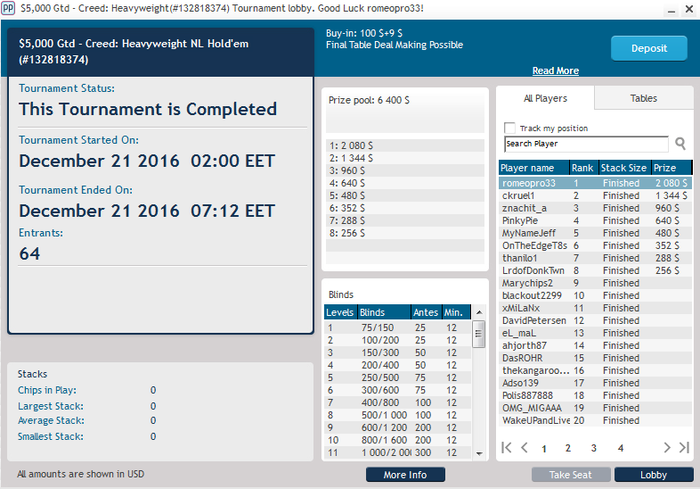Select player row ckruel1
Image resolution: width=700 pixels, height=489 pixels.
595,196
